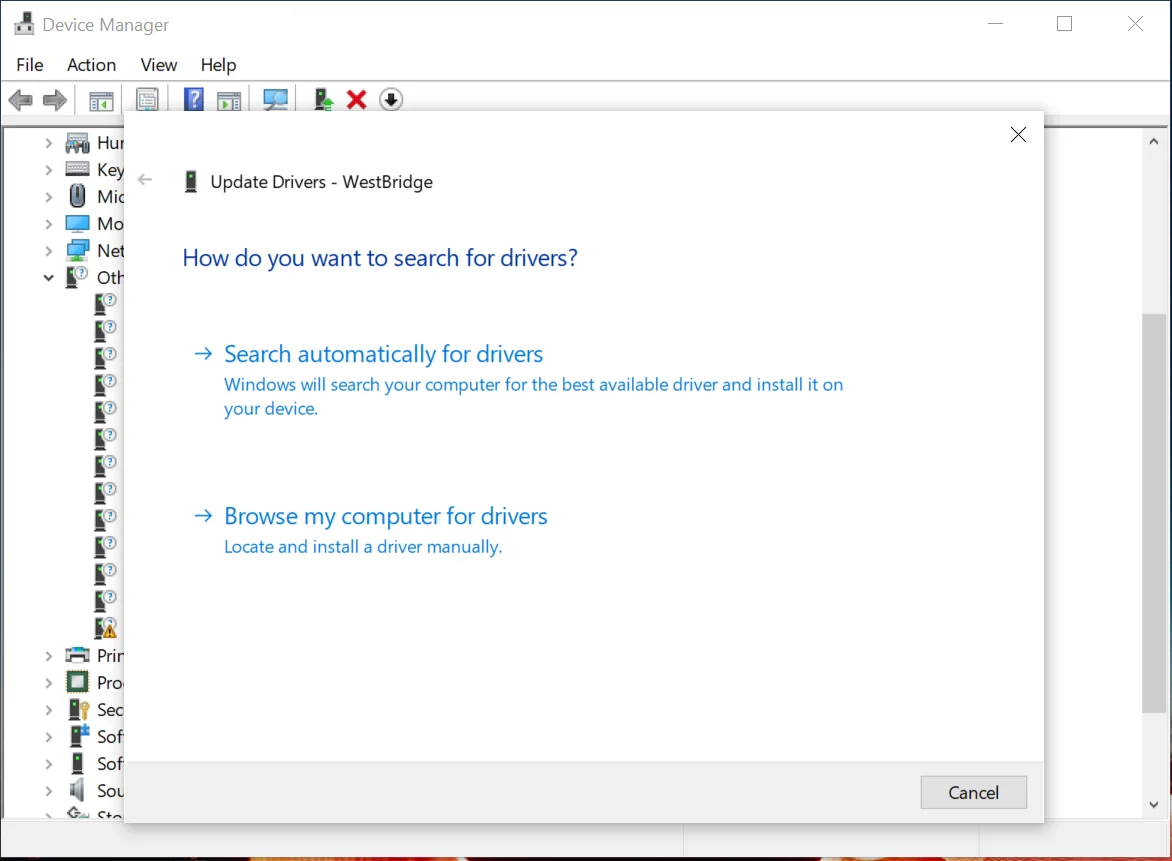Click the red X Uninstall device icon

pos(357,99)
